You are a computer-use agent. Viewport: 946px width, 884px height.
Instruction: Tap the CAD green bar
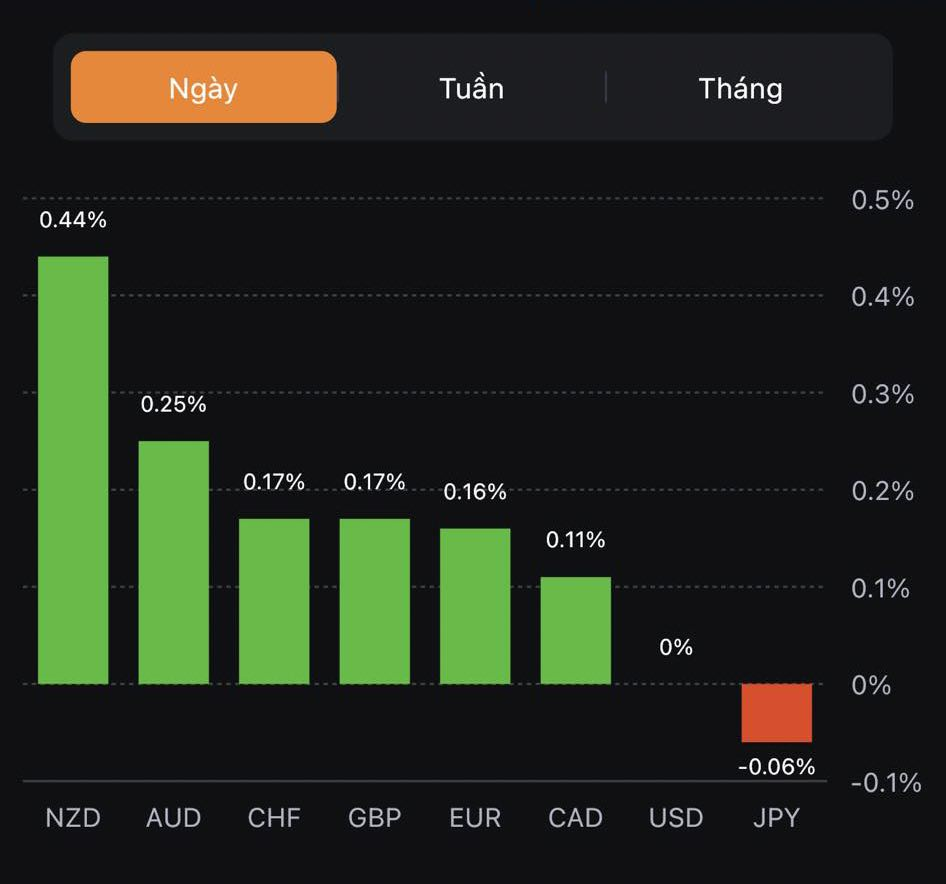[576, 630]
